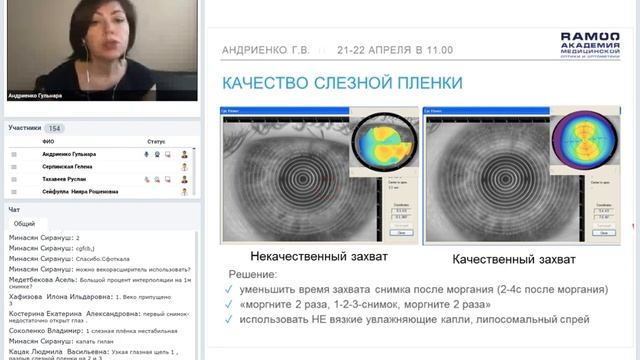Click user role avatar for Тахавеев Руслан
The image size is (640, 360).
pyautogui.click(x=184, y=179)
